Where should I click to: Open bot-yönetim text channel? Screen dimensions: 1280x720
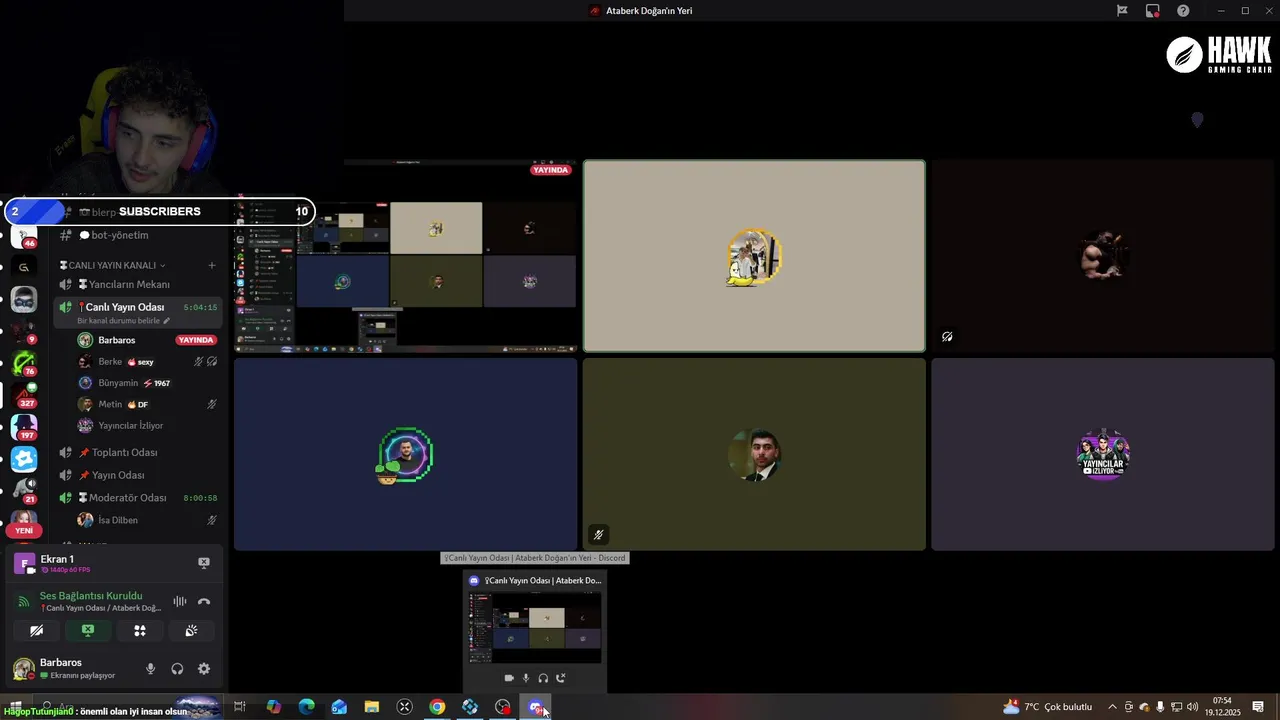(x=138, y=235)
